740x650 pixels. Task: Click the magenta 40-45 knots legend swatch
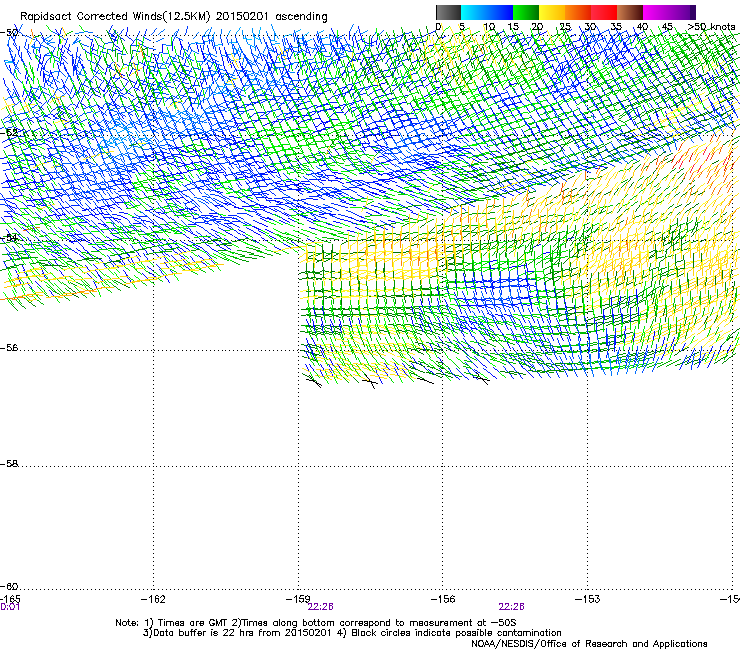(656, 12)
